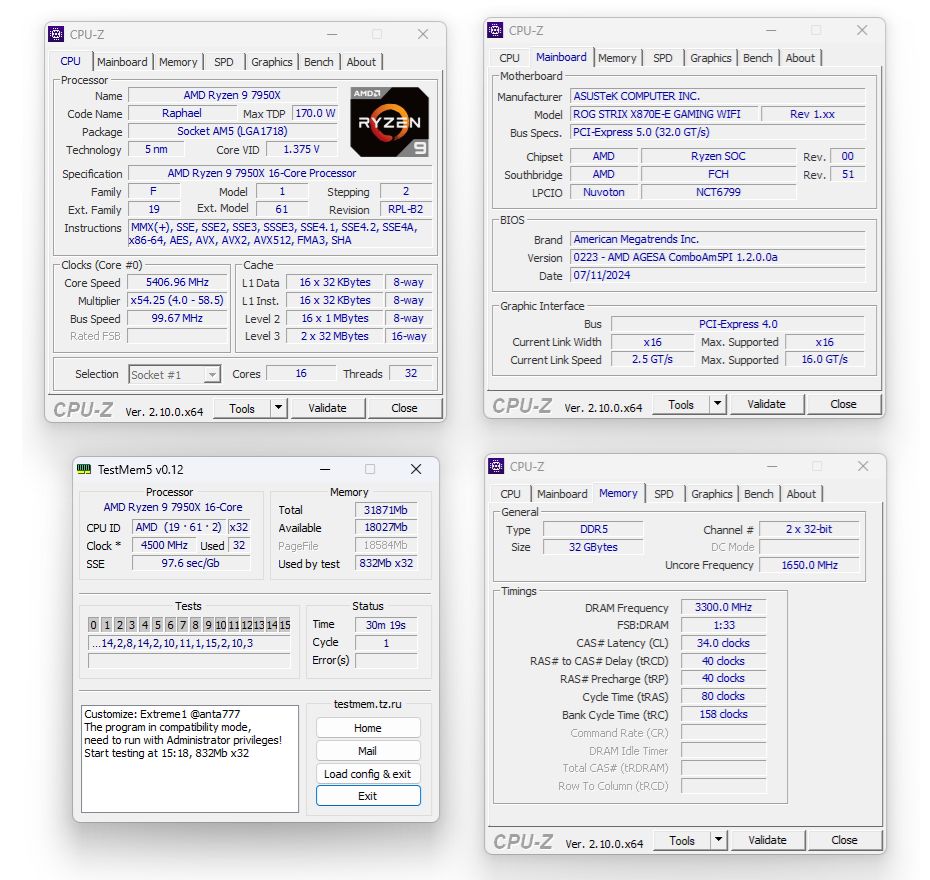Open Graphics tab in CPU window
Screen dimensions: 930x880
tap(272, 62)
